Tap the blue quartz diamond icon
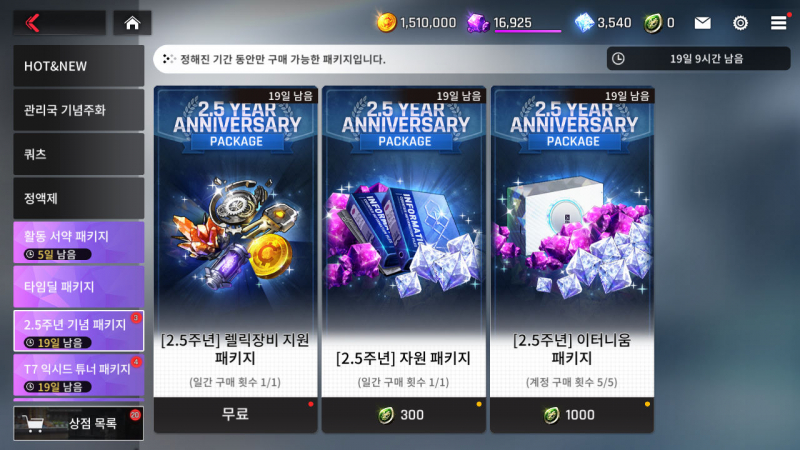Screen dimensions: 800x450 pyautogui.click(x=584, y=23)
